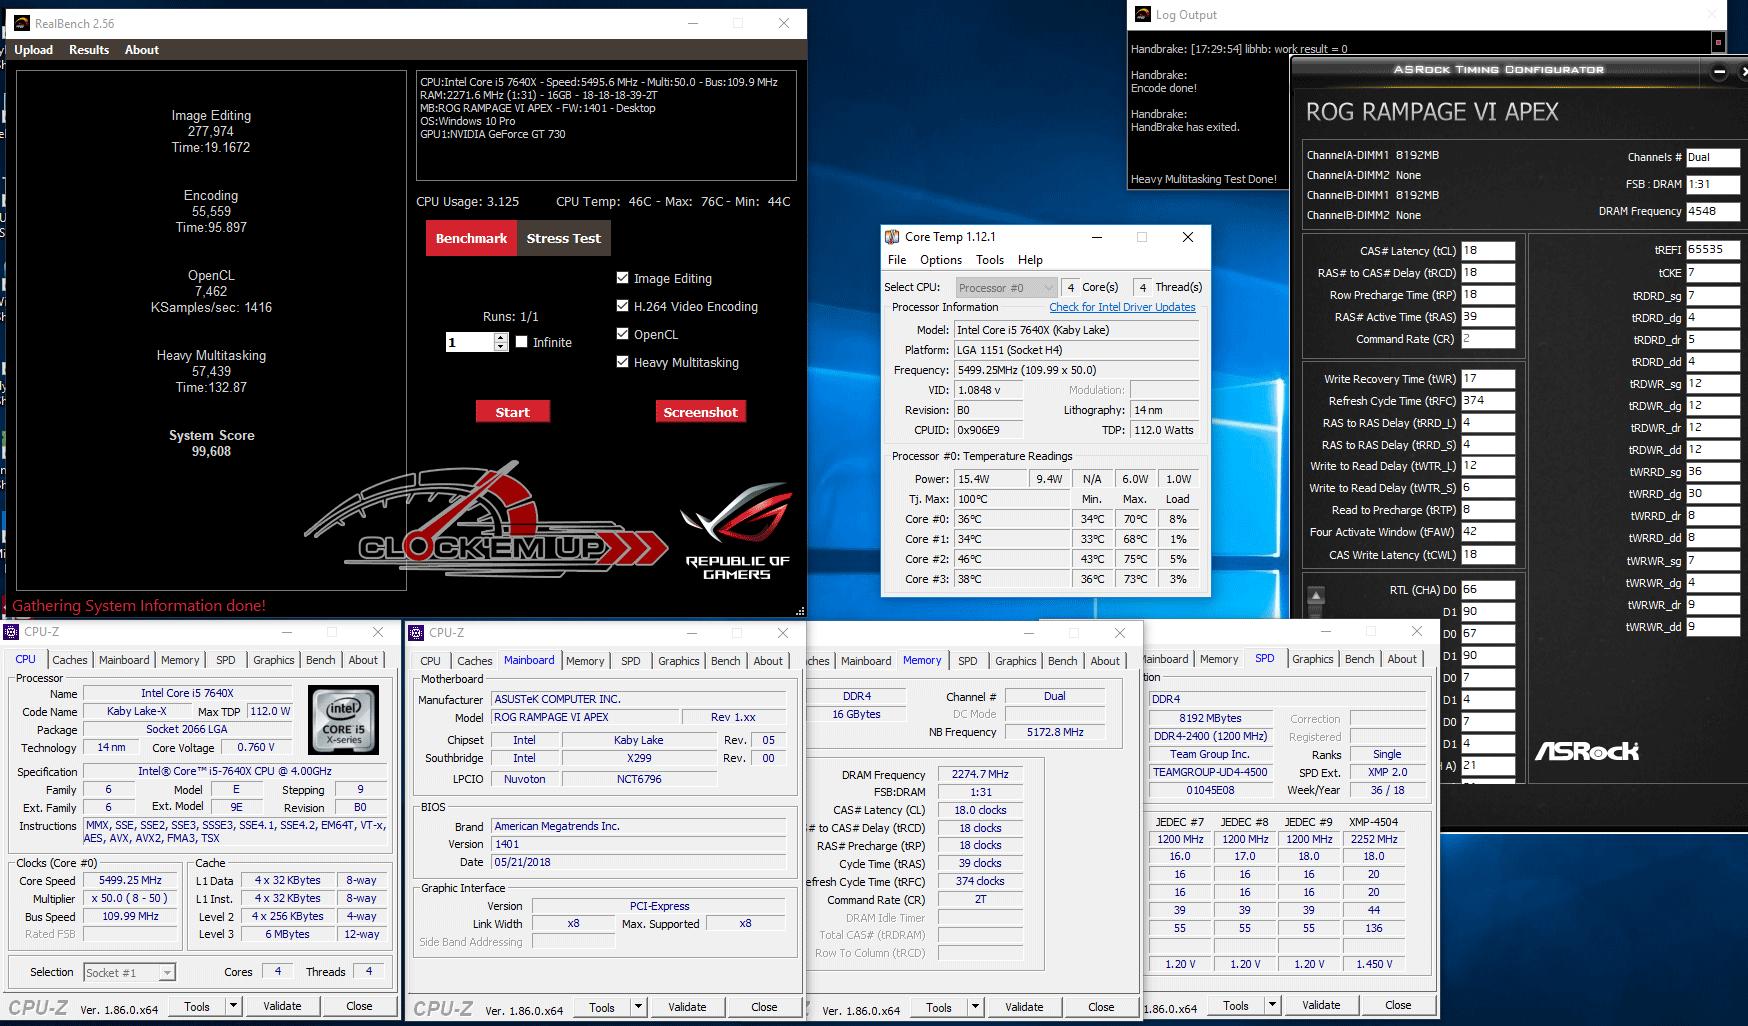Uncheck the Image Editing benchmark checkbox
1748x1026 pixels.
click(623, 278)
